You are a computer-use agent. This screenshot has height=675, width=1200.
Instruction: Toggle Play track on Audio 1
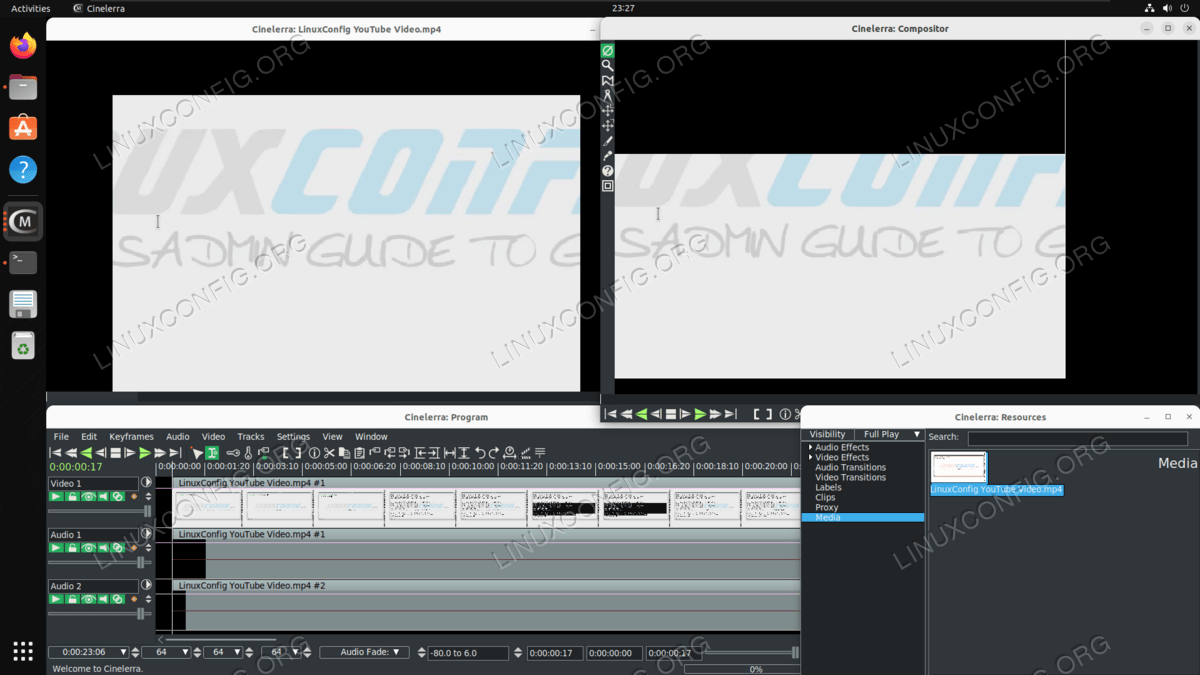tap(57, 548)
